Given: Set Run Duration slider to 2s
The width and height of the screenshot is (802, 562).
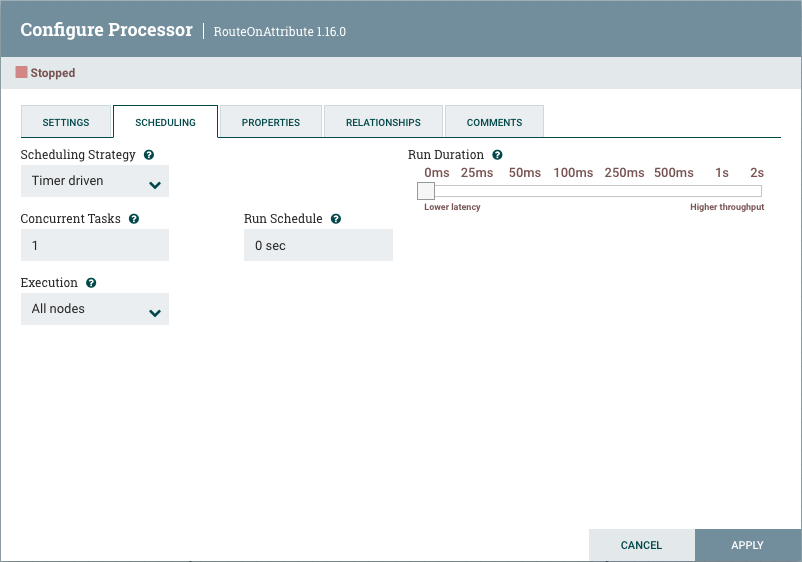Looking at the screenshot, I should (x=757, y=191).
